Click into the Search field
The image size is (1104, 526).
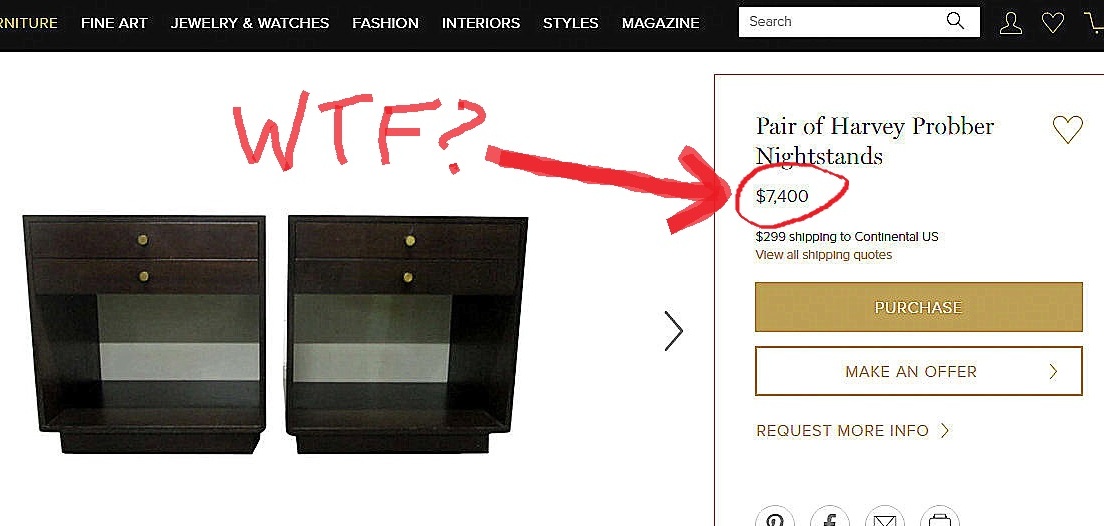tap(841, 22)
